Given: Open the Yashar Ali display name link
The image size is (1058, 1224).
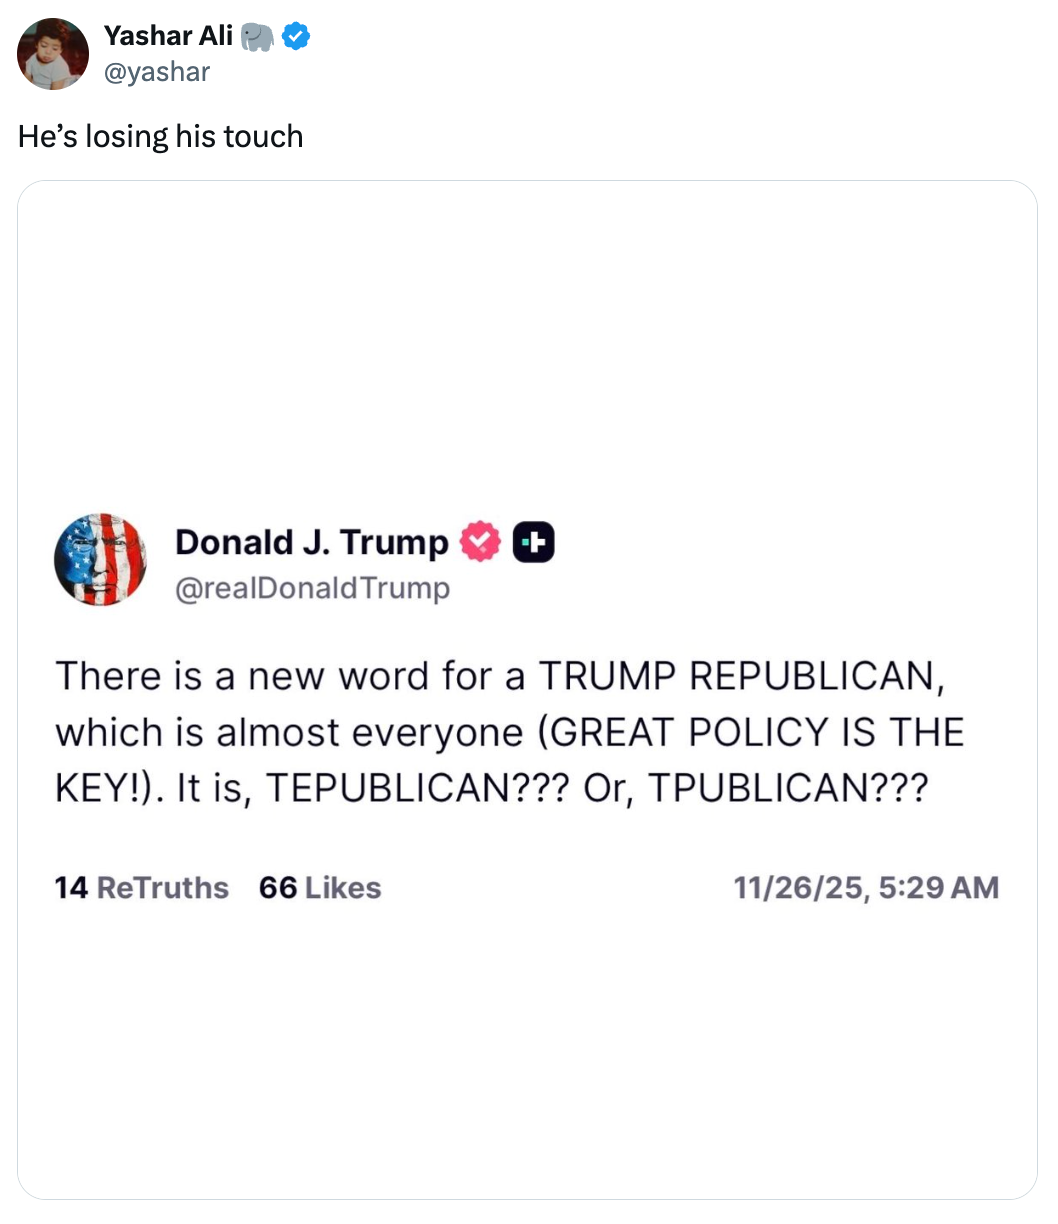Looking at the screenshot, I should tap(168, 36).
